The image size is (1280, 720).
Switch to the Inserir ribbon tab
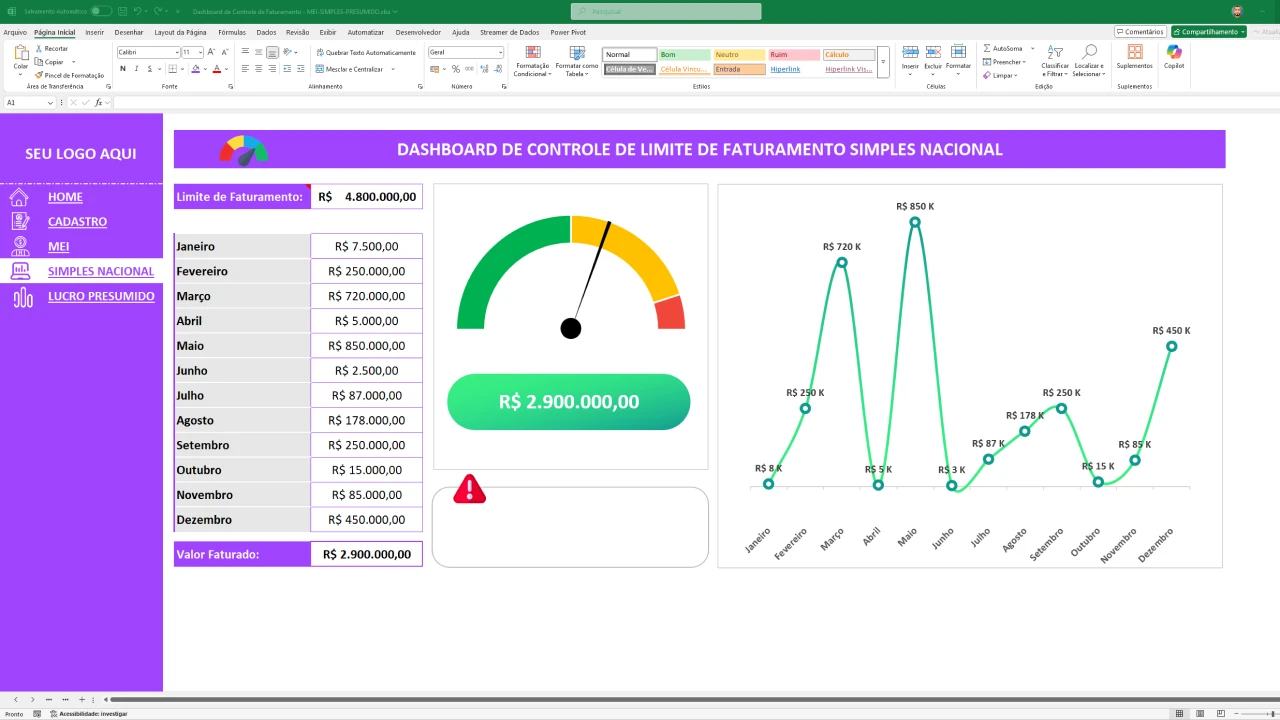pos(94,32)
